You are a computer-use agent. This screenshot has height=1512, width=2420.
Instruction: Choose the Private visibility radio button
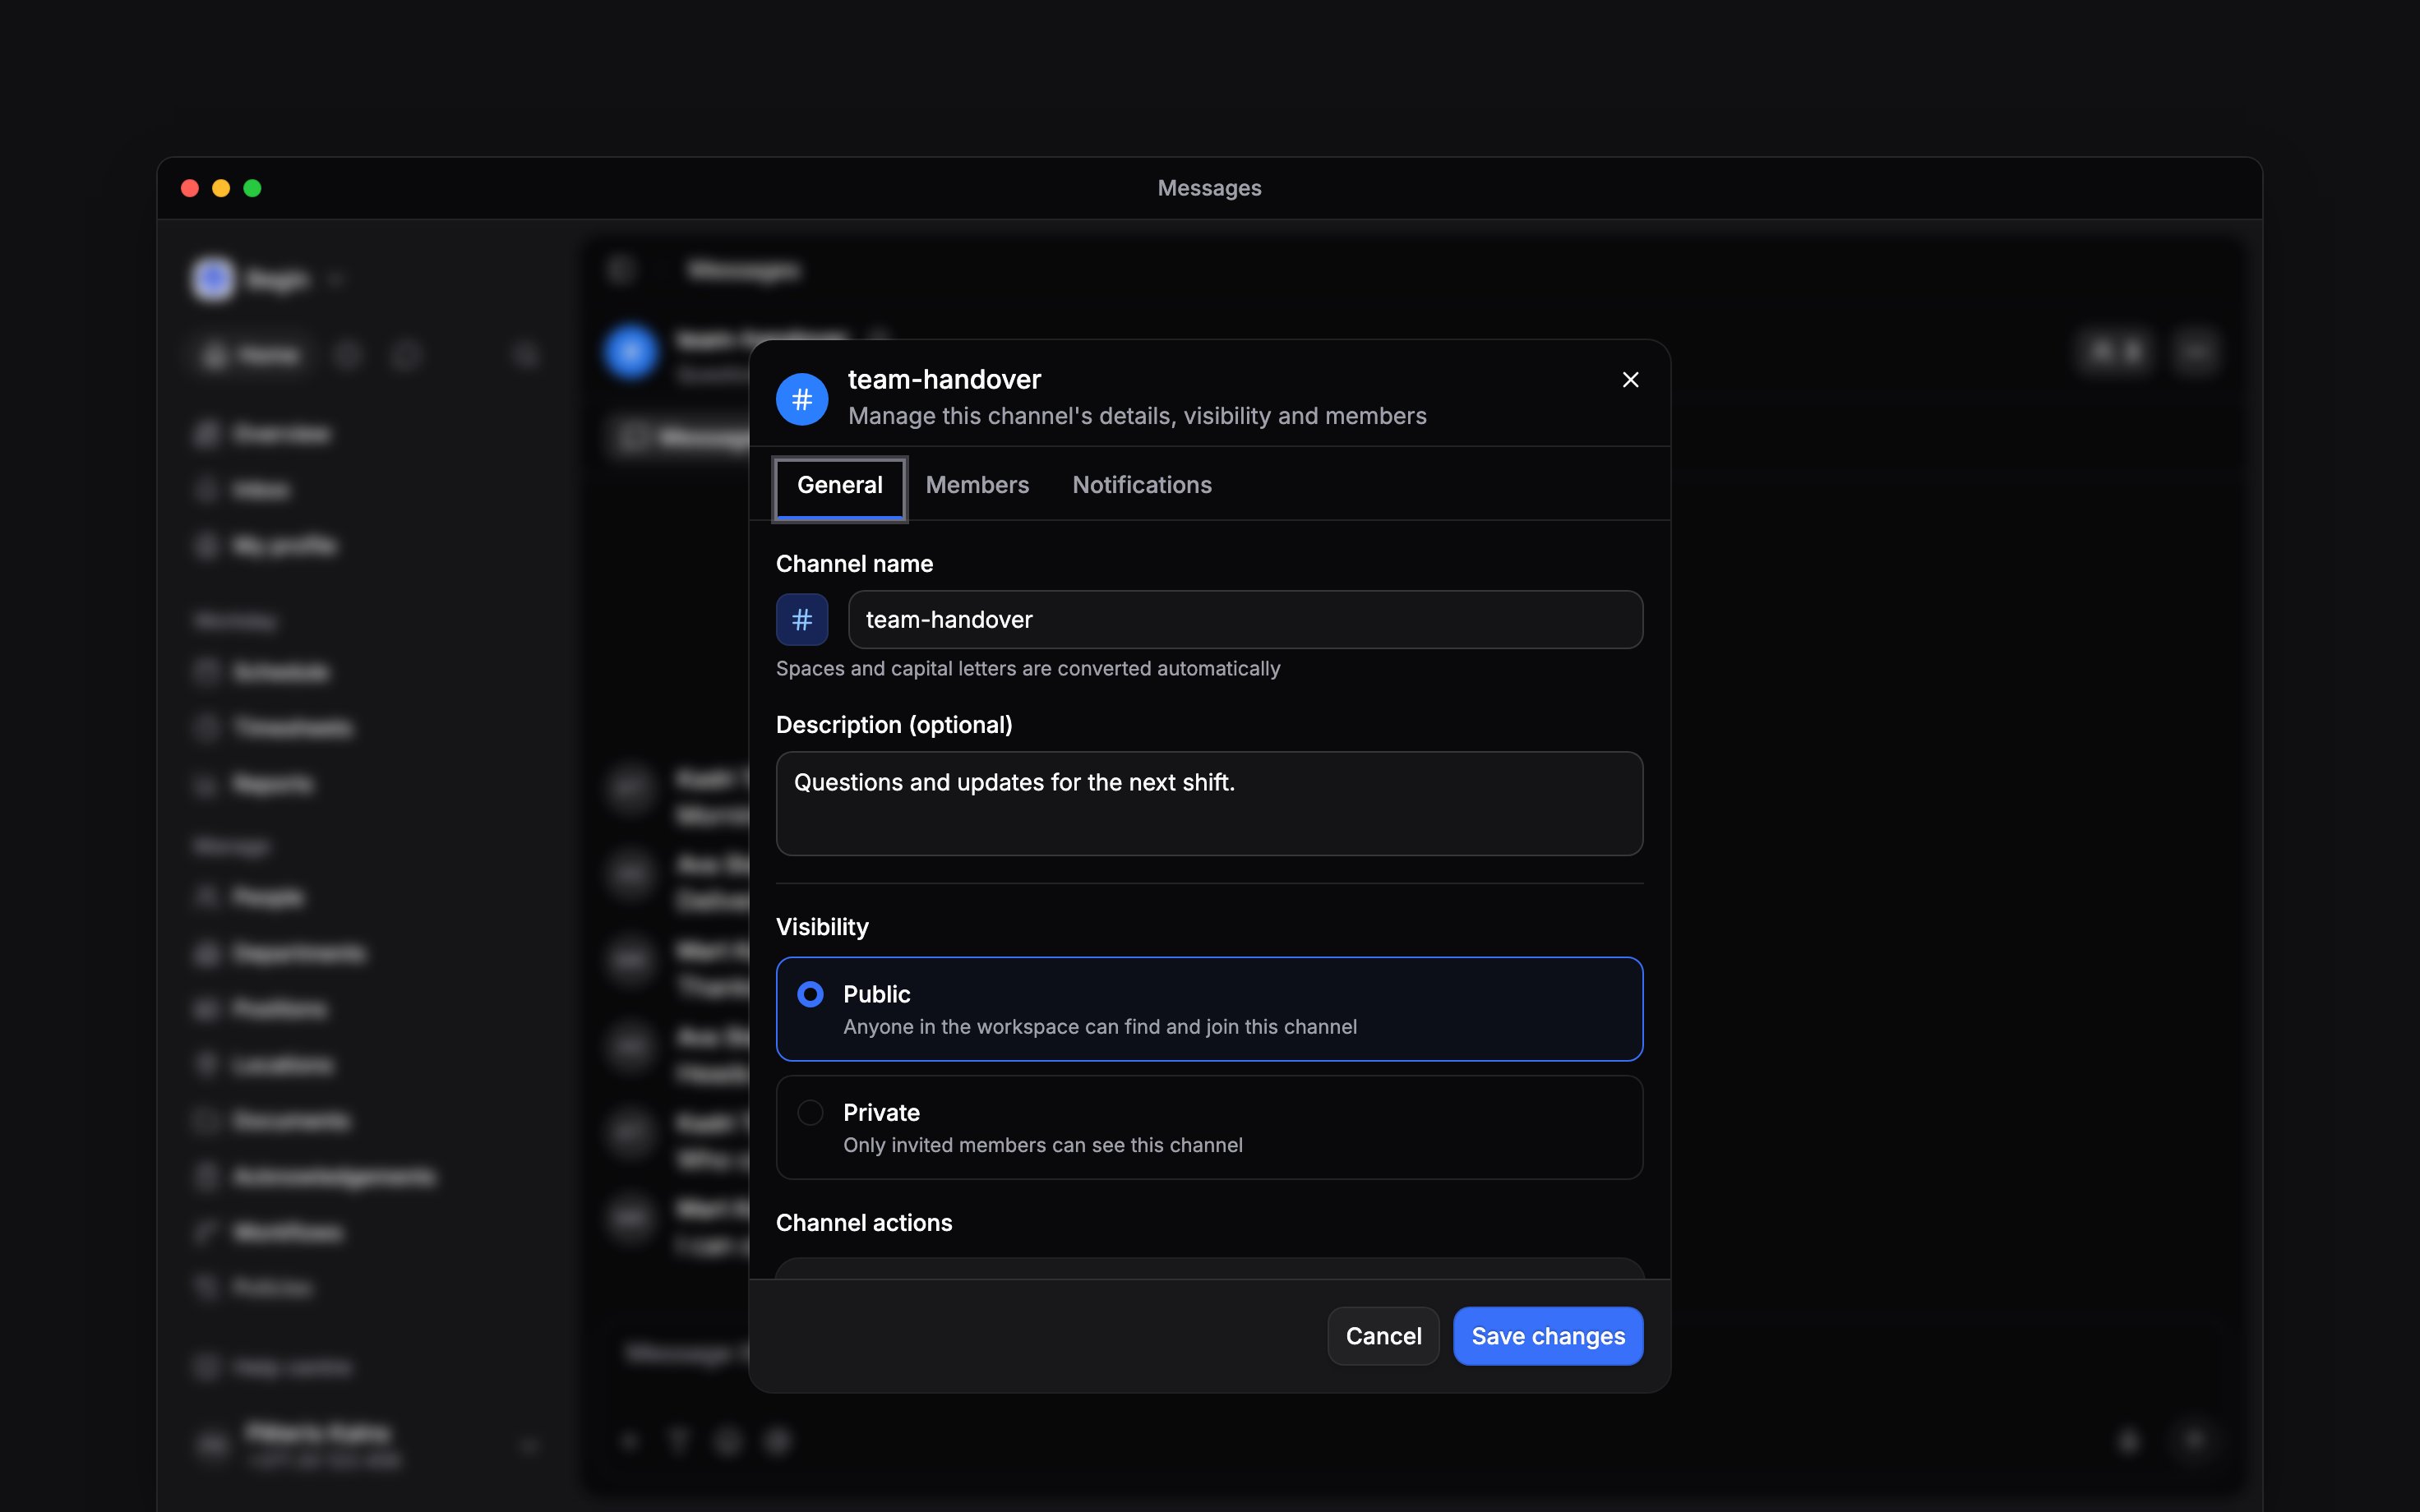click(x=810, y=1112)
